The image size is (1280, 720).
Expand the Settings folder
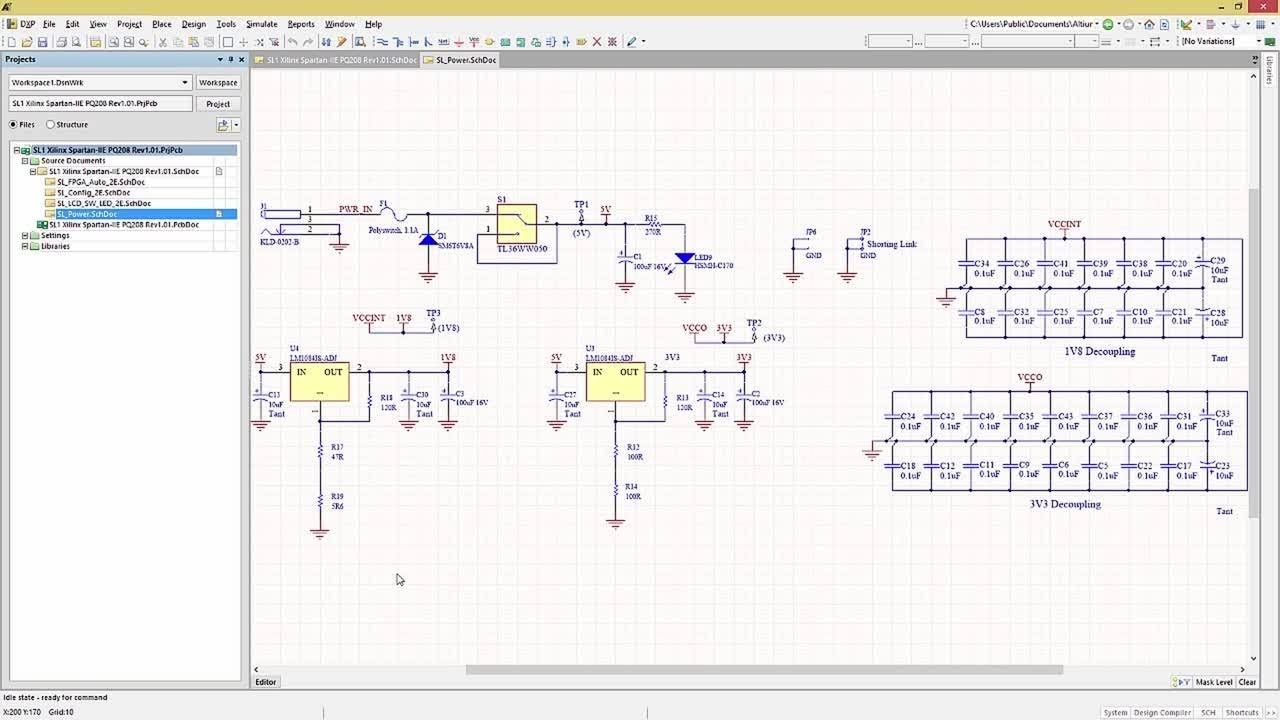(x=25, y=236)
